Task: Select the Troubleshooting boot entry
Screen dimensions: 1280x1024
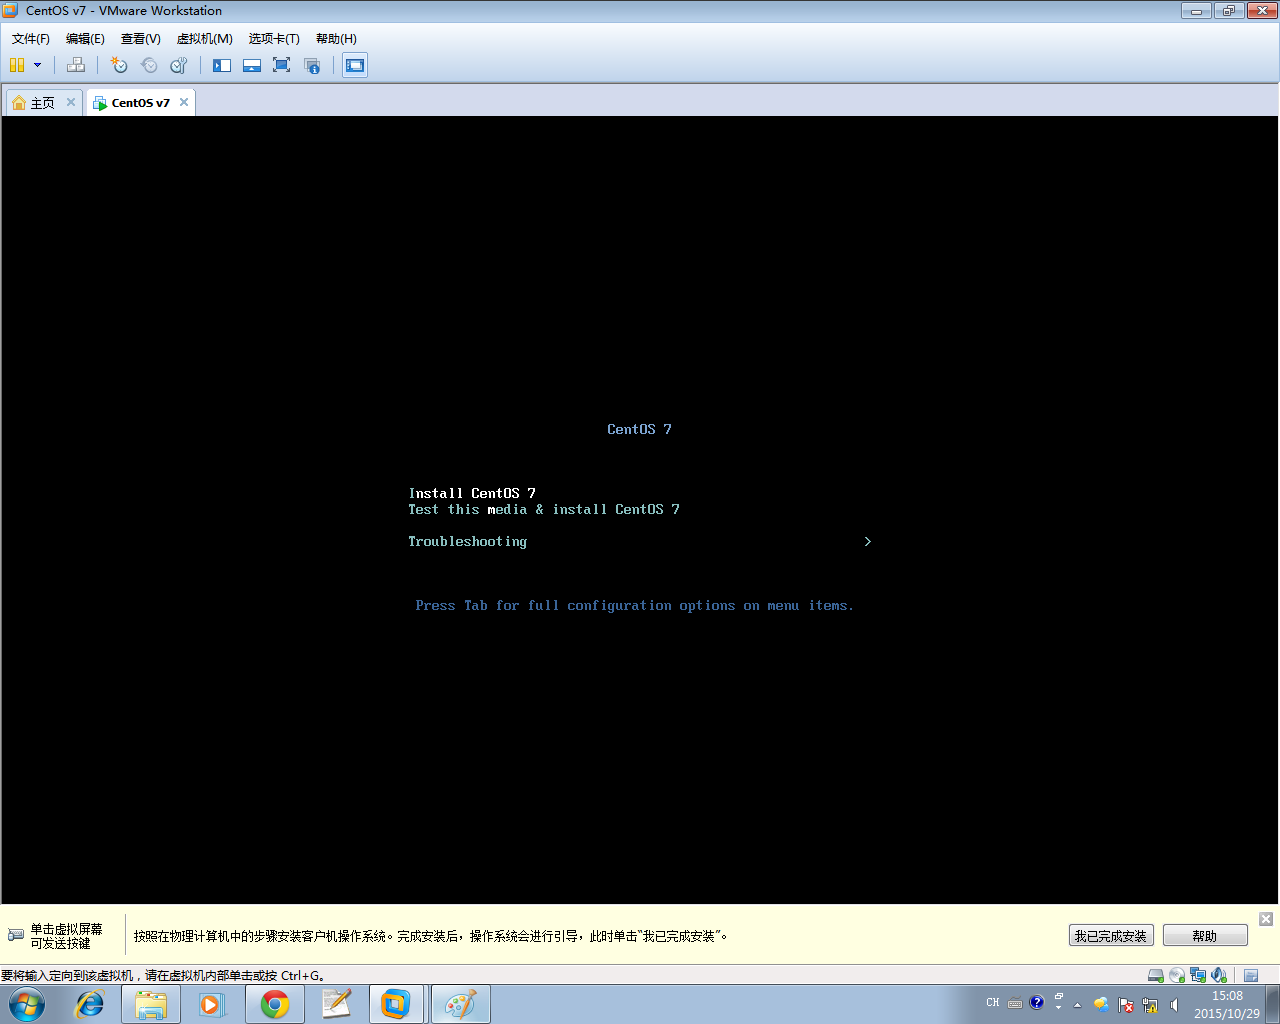Action: point(467,541)
